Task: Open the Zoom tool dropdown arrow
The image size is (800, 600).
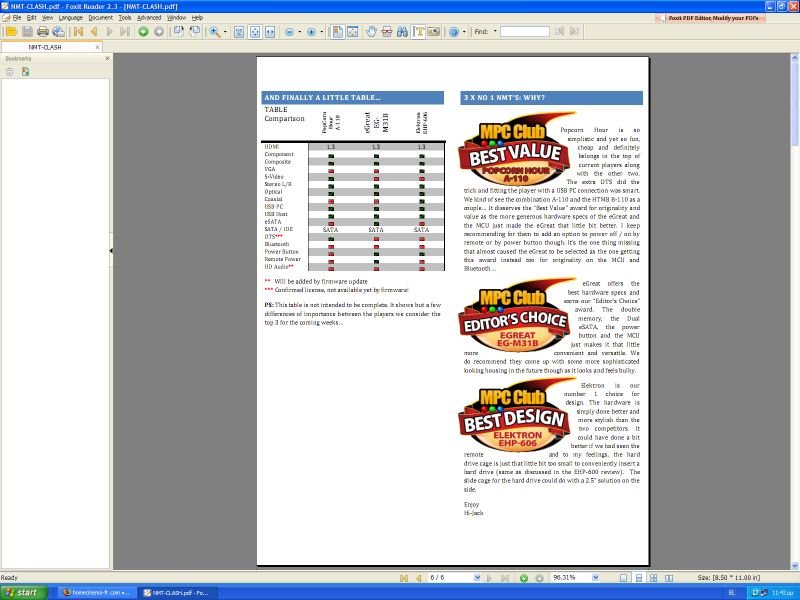Action: pyautogui.click(x=225, y=32)
